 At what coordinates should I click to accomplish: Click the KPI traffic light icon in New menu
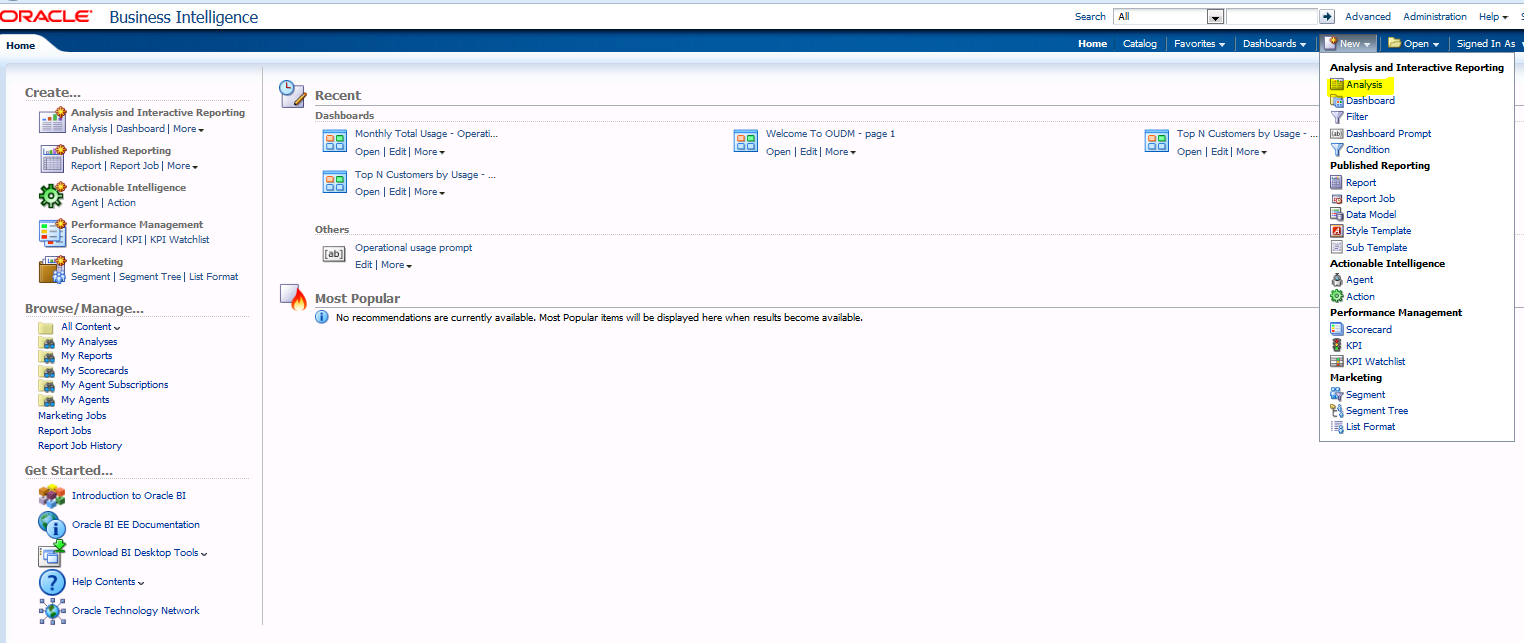tap(1337, 346)
